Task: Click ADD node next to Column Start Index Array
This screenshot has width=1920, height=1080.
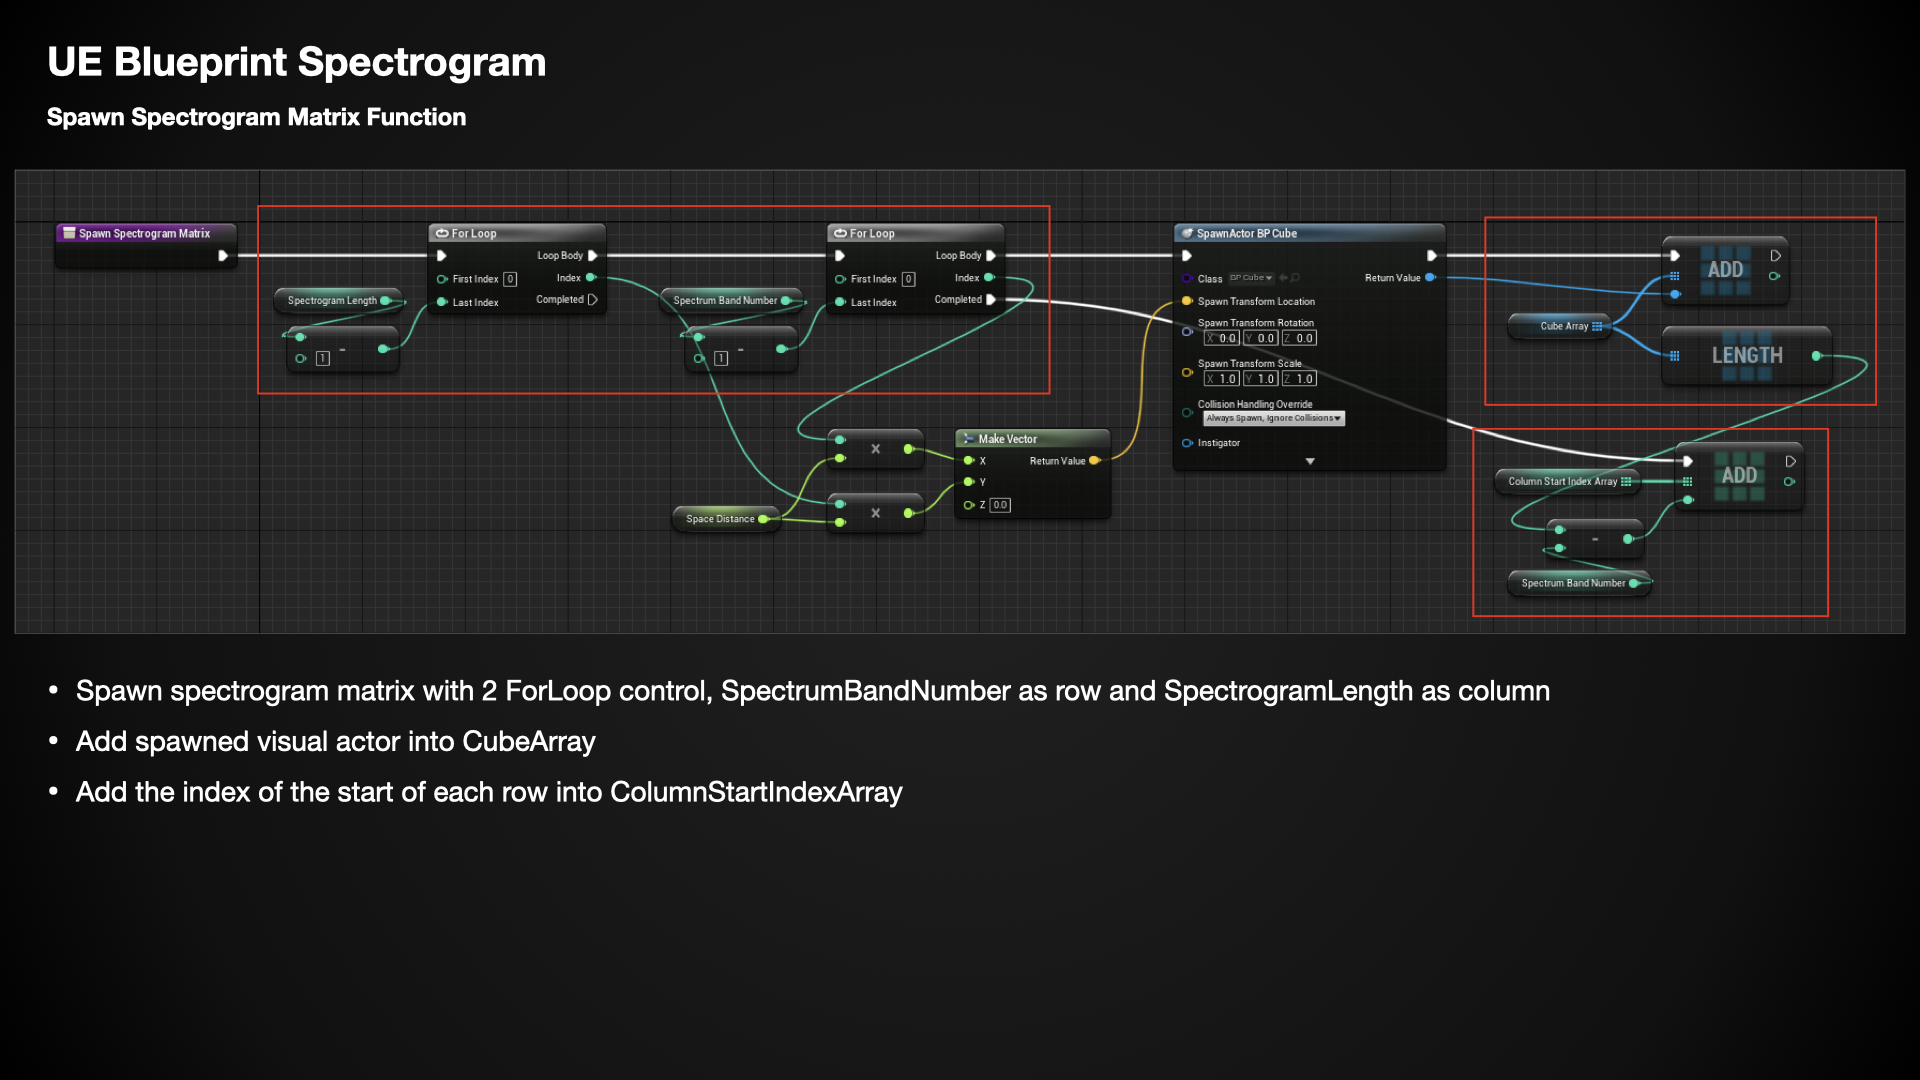Action: [x=1739, y=476]
